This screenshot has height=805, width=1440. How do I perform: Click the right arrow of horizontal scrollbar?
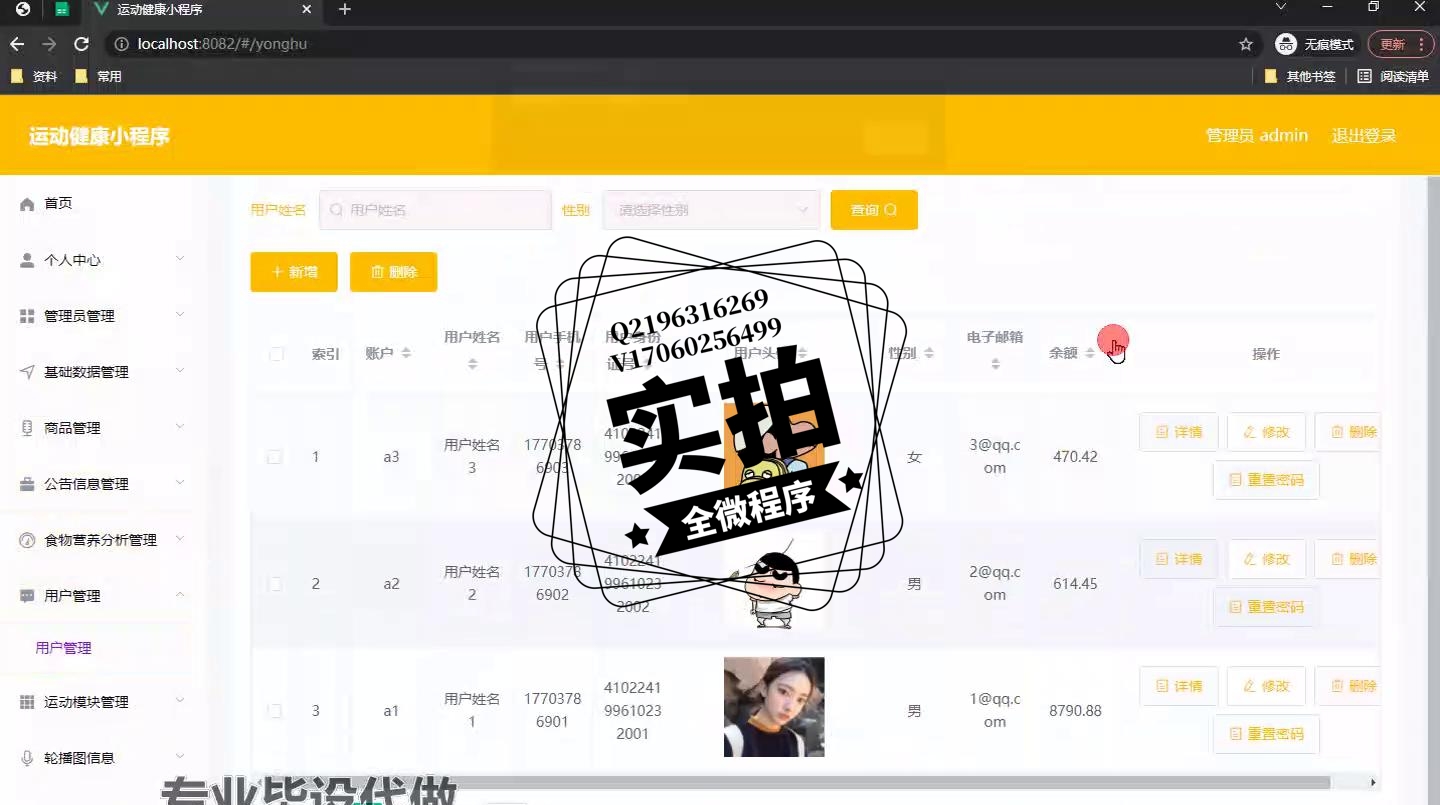(1373, 782)
